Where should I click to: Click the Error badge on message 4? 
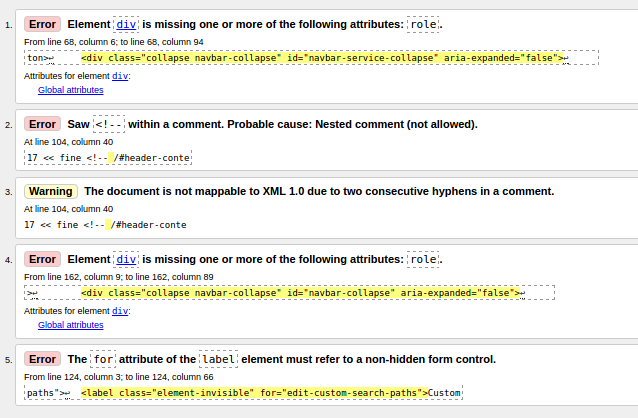(x=42, y=259)
